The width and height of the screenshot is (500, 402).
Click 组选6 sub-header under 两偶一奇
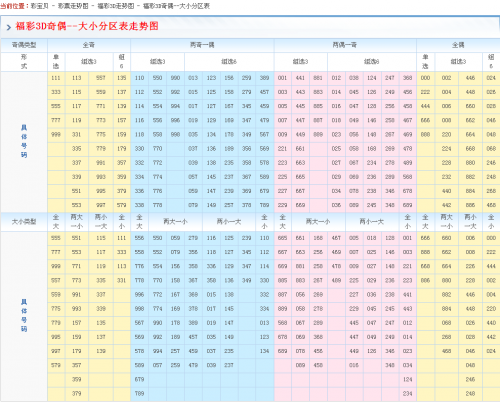[372, 61]
